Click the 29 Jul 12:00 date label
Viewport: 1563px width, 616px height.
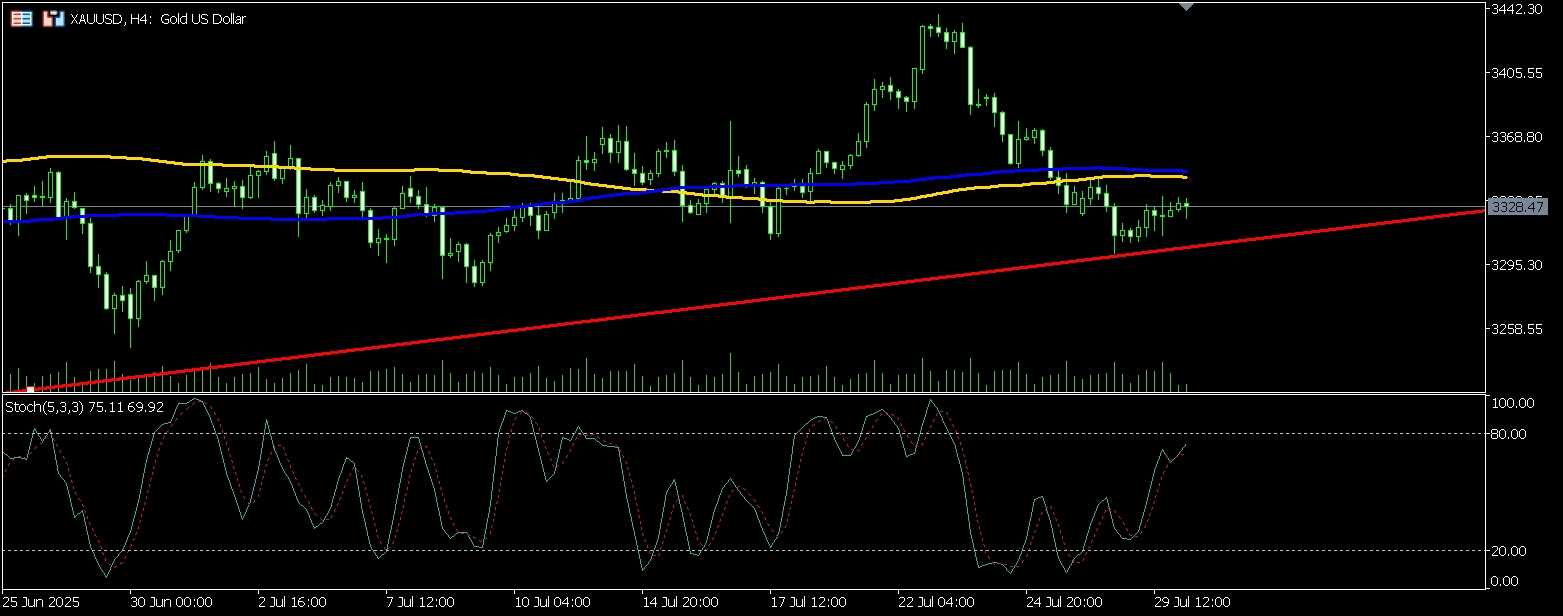(x=1192, y=603)
